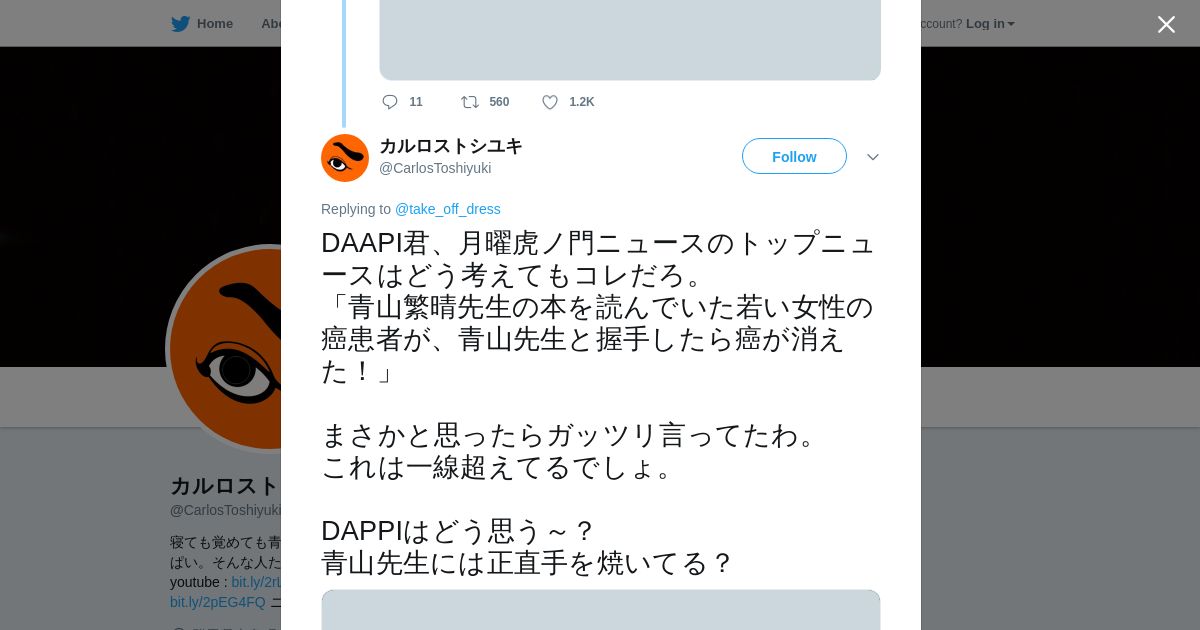Follow @CarlosToshiyuki with the Follow button

point(794,156)
